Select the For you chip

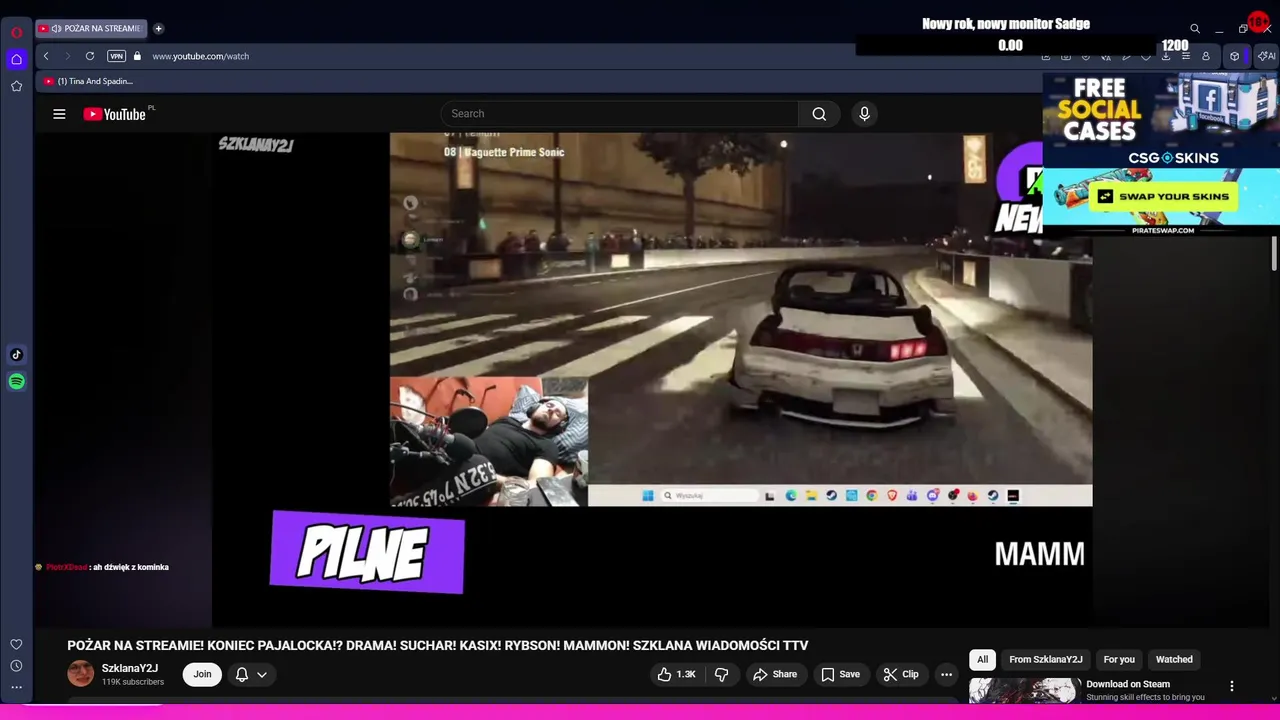tap(1119, 659)
